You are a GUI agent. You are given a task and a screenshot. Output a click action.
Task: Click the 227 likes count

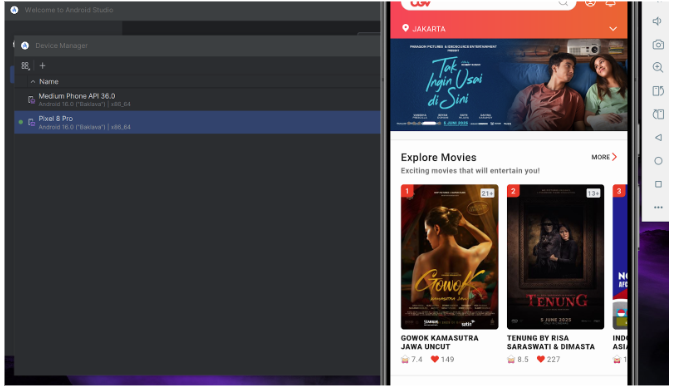(x=553, y=359)
